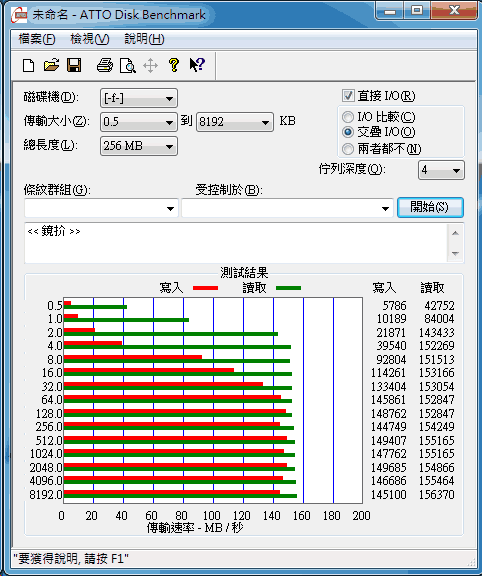Viewport: 482px width, 576px height.
Task: Click the New document toolbar icon
Action: [28, 66]
